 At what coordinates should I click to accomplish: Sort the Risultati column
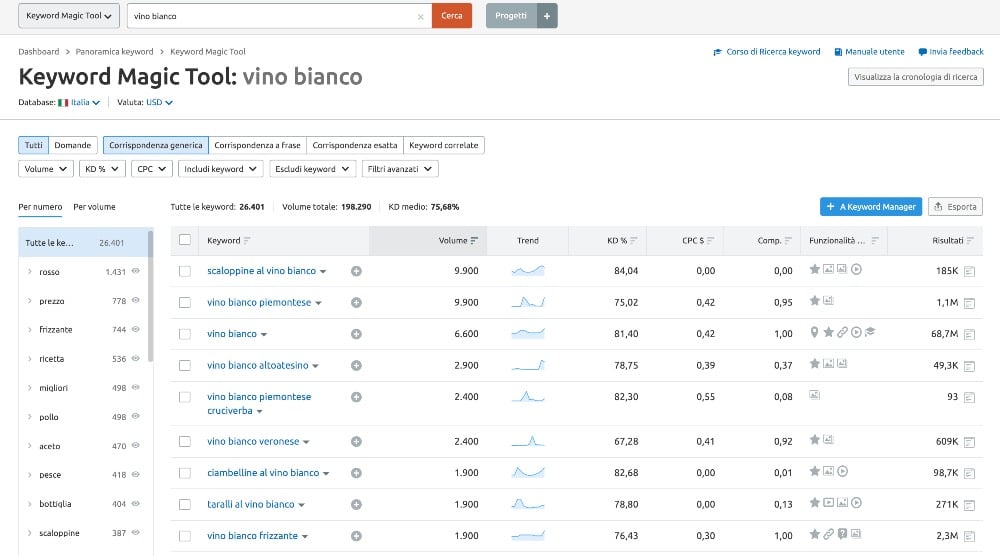(x=970, y=240)
